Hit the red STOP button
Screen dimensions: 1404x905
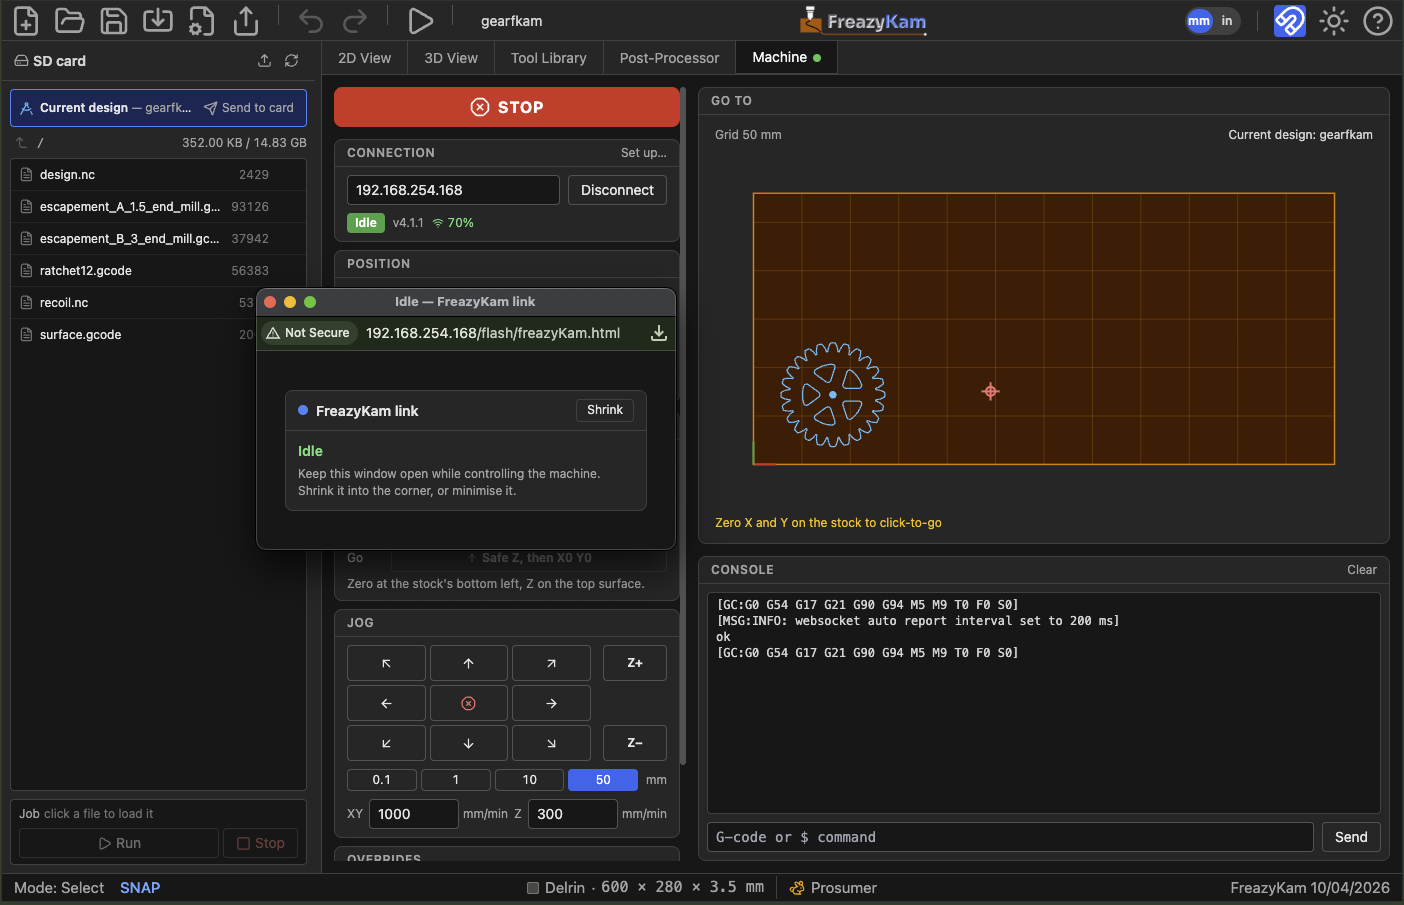click(x=507, y=107)
